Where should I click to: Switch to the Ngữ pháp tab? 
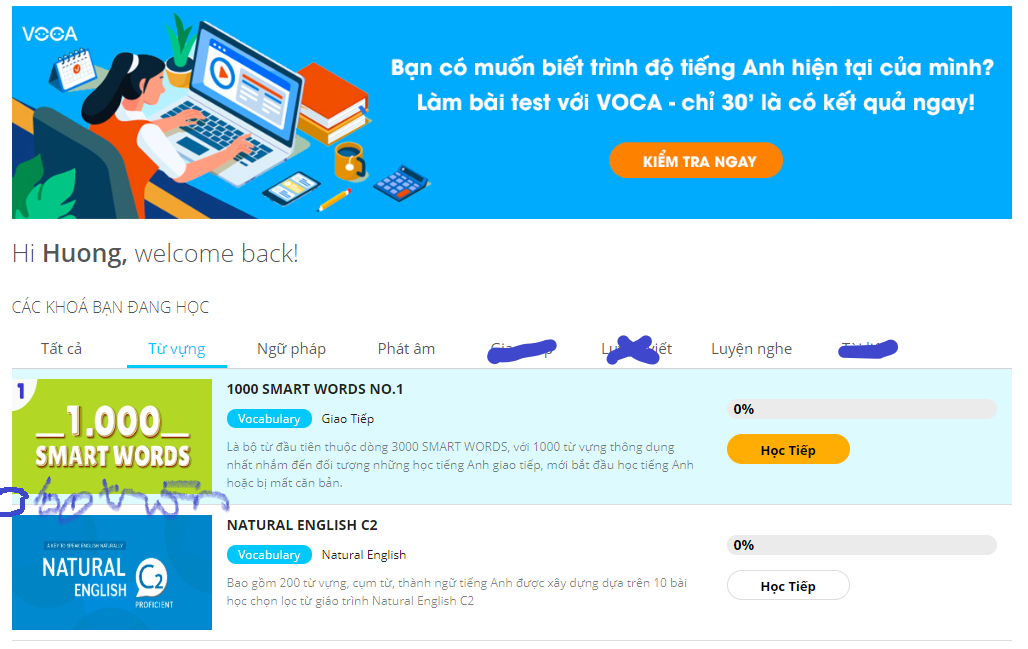(291, 349)
